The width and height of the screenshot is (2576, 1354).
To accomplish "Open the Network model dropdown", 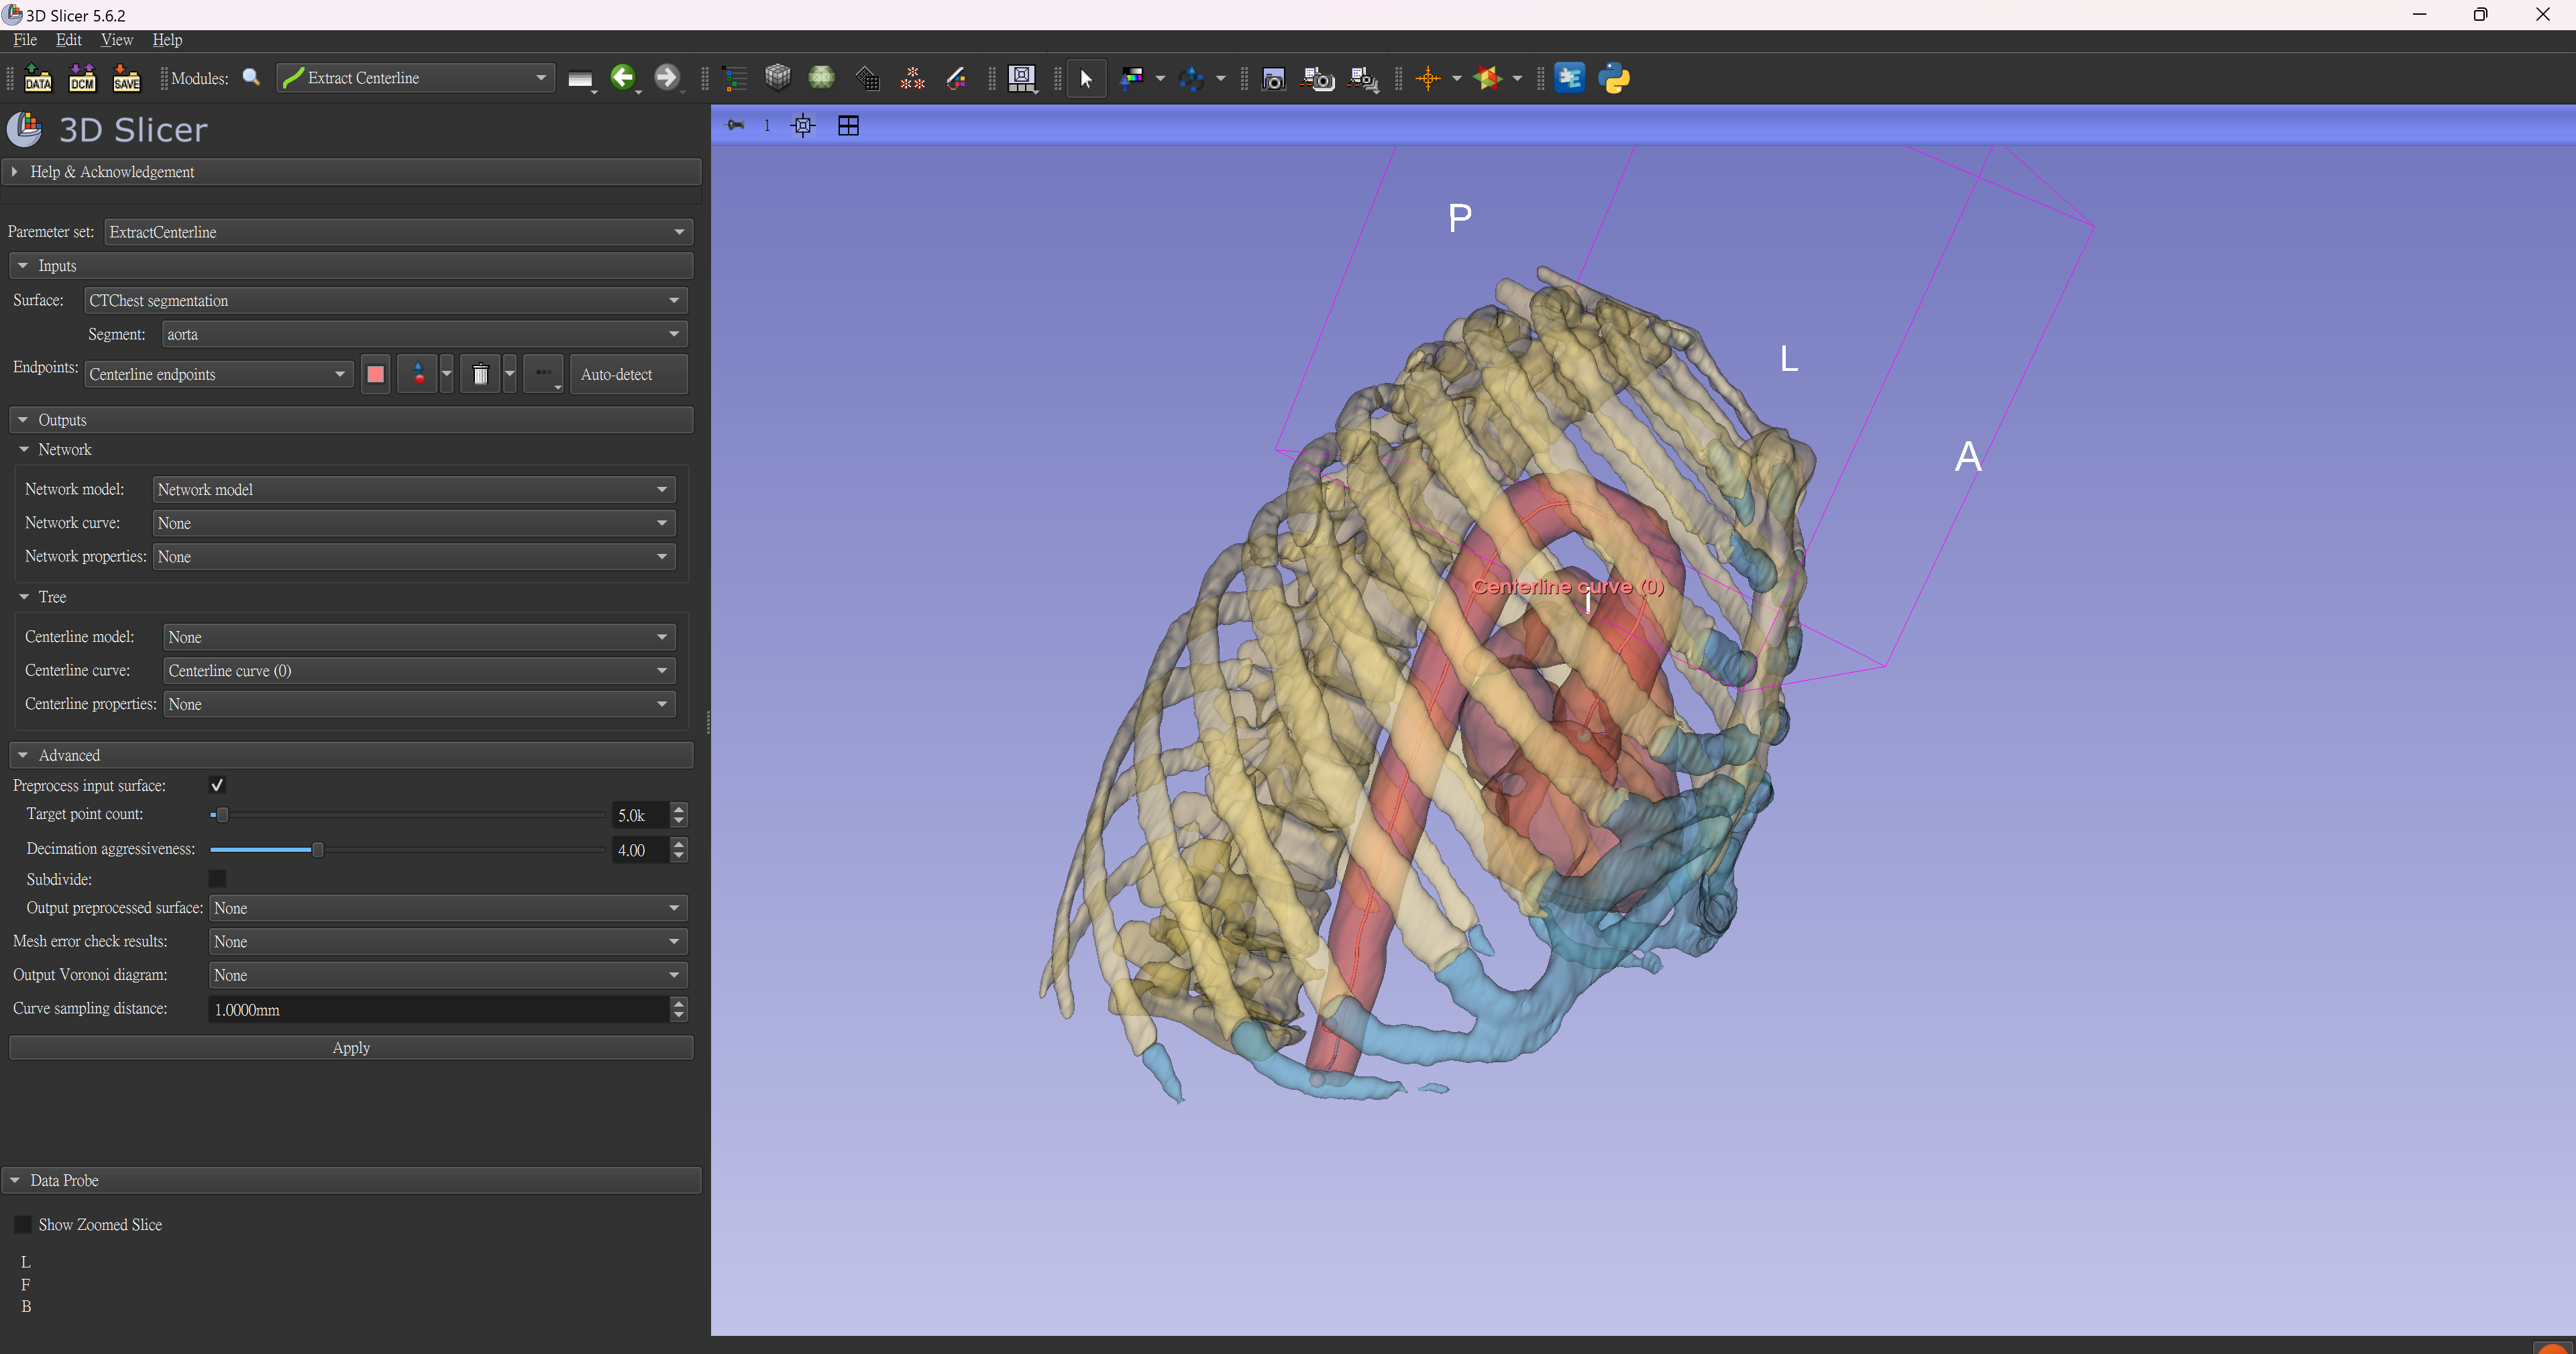I will 414,489.
